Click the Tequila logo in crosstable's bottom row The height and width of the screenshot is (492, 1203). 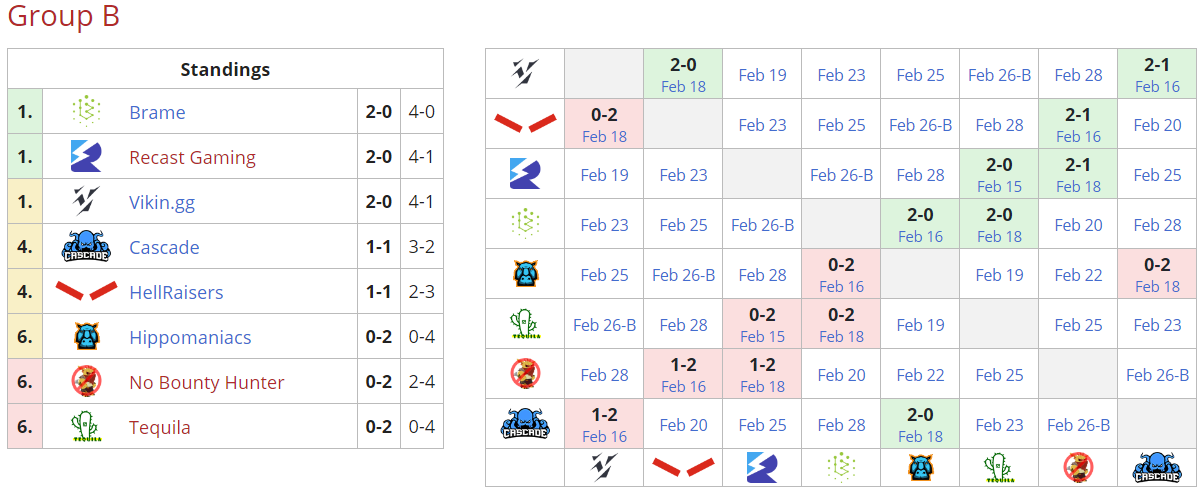tap(999, 467)
